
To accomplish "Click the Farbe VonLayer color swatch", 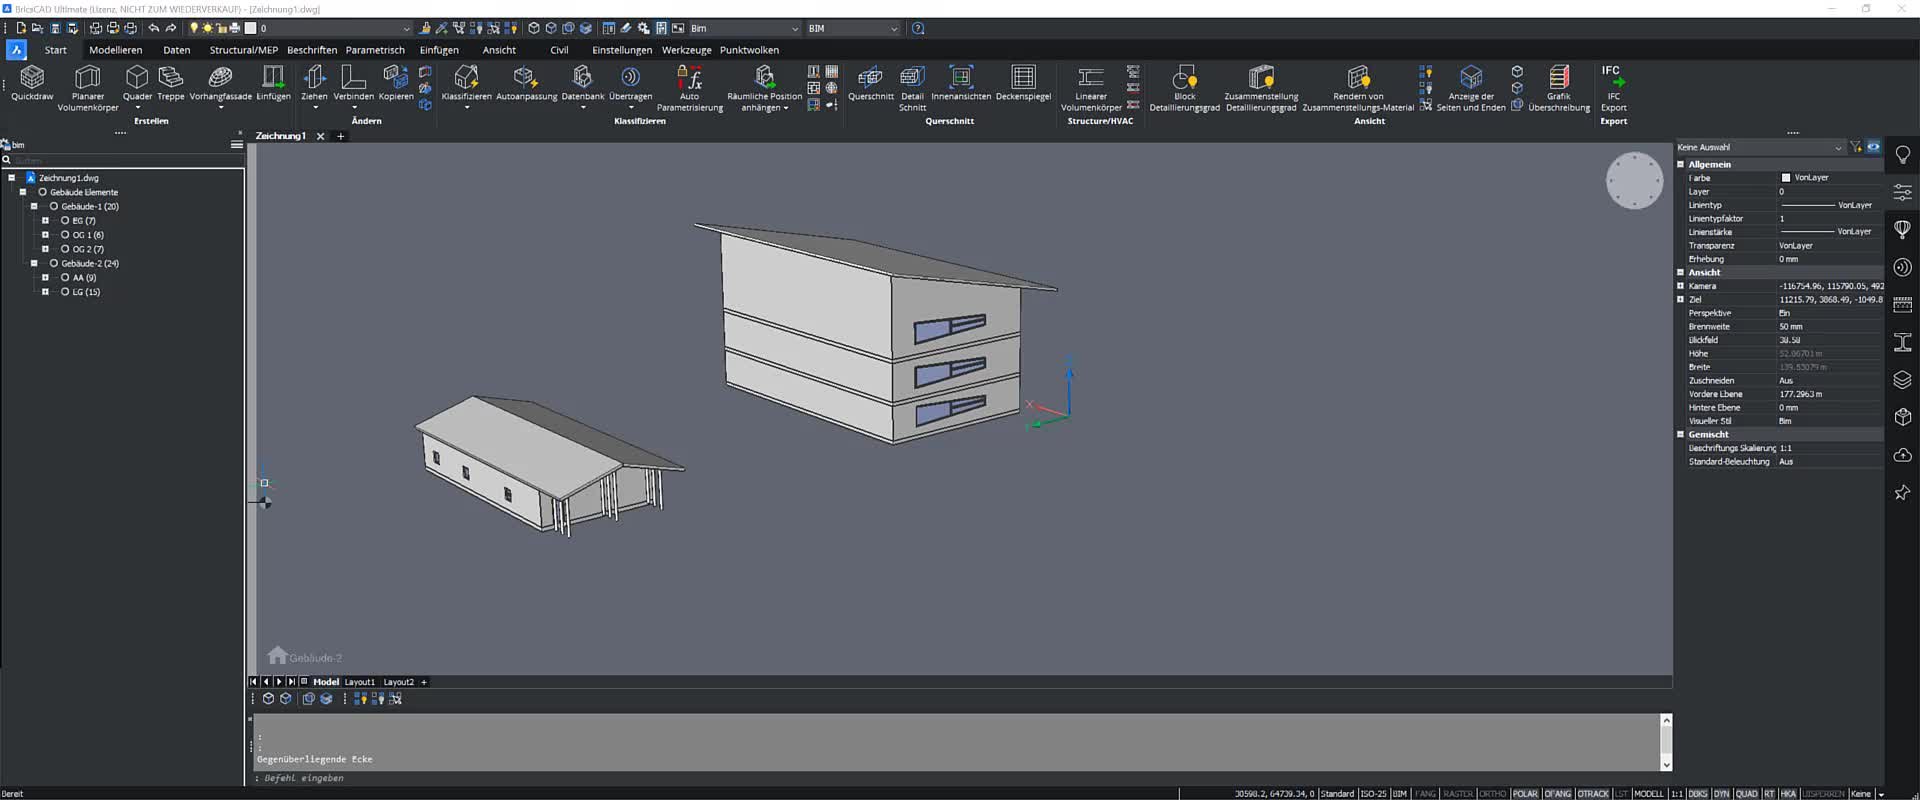I will 1786,178.
